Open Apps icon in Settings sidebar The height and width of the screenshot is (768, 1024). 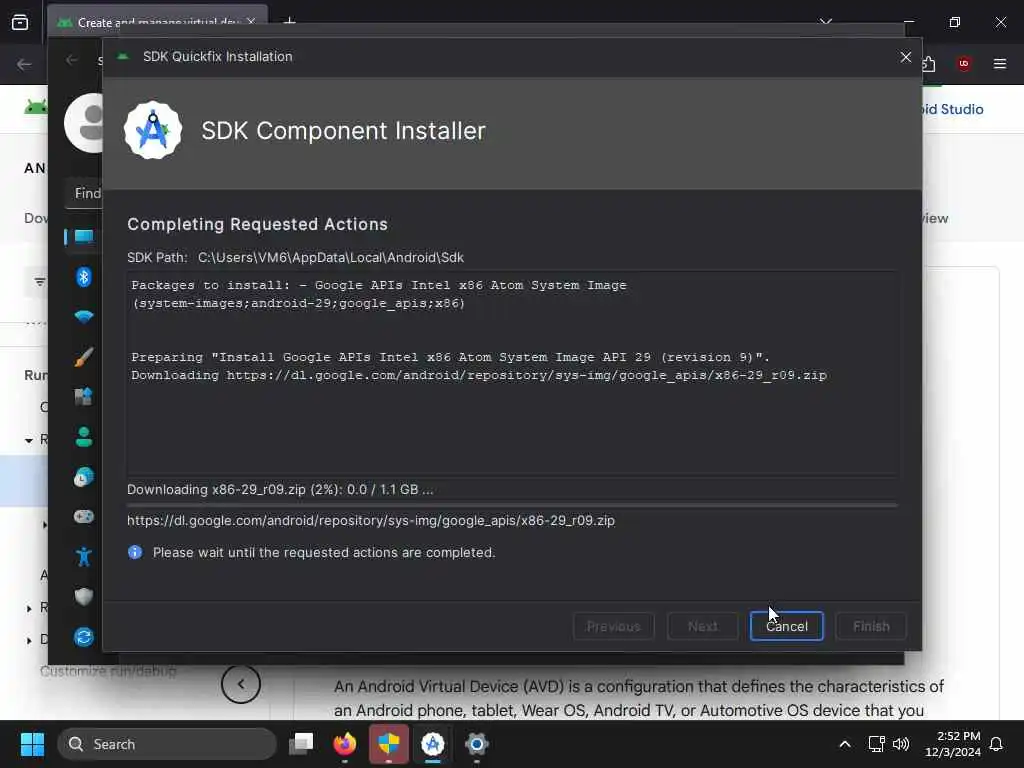(x=84, y=396)
